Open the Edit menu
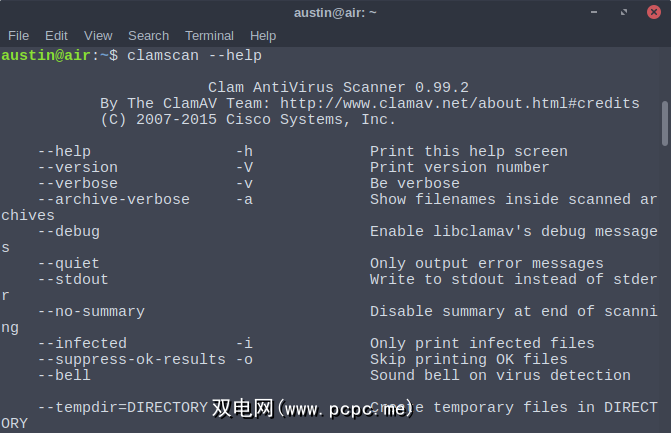The image size is (671, 433). (57, 35)
